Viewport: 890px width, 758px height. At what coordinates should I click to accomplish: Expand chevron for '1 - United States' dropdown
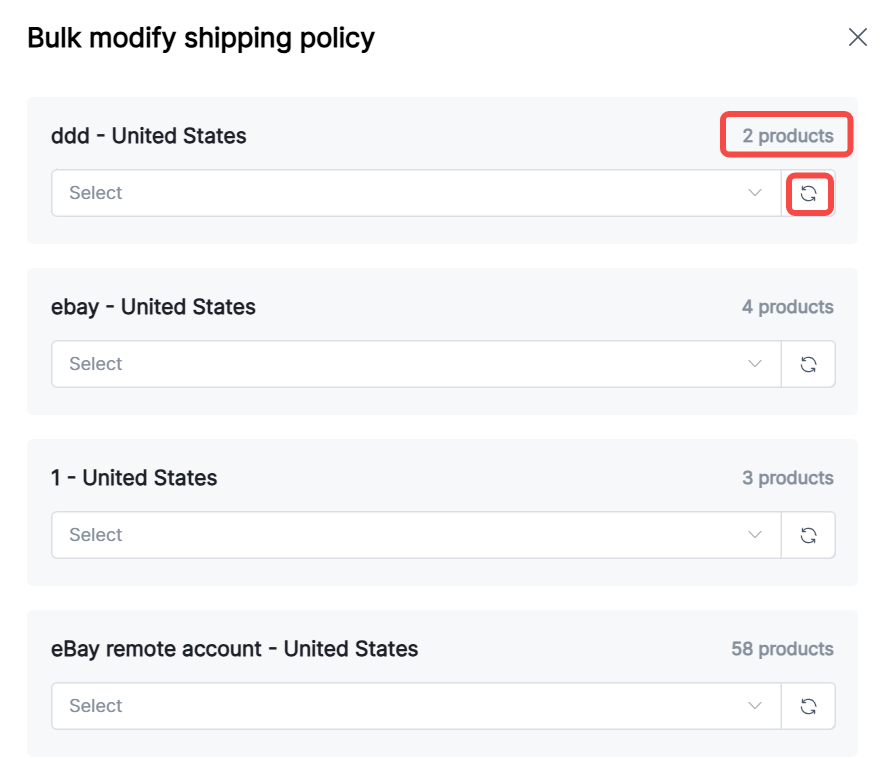pyautogui.click(x=755, y=535)
